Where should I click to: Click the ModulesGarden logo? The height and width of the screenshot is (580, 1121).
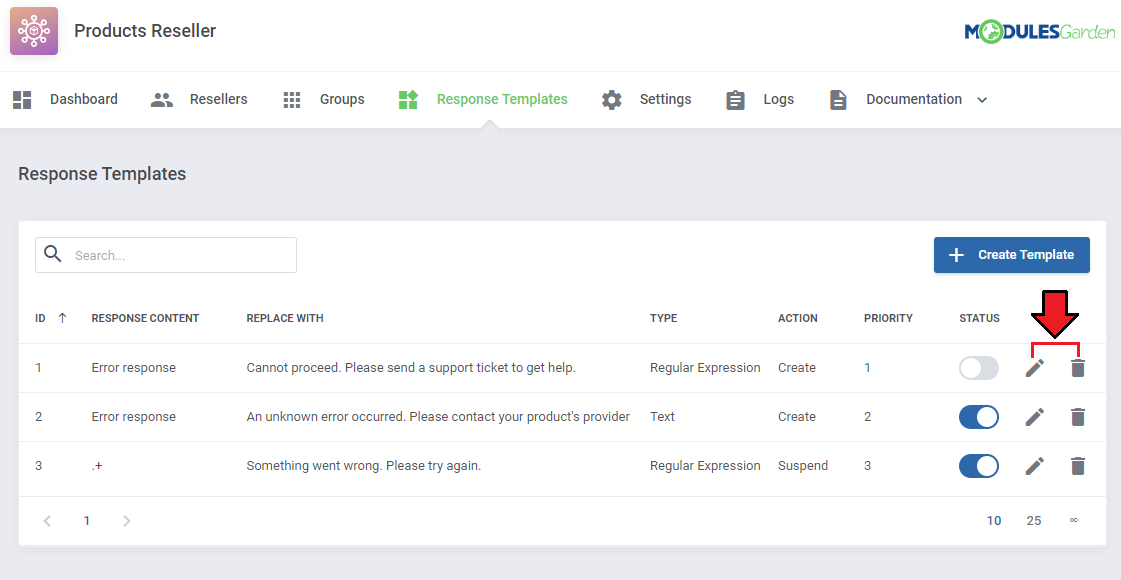click(x=1039, y=31)
